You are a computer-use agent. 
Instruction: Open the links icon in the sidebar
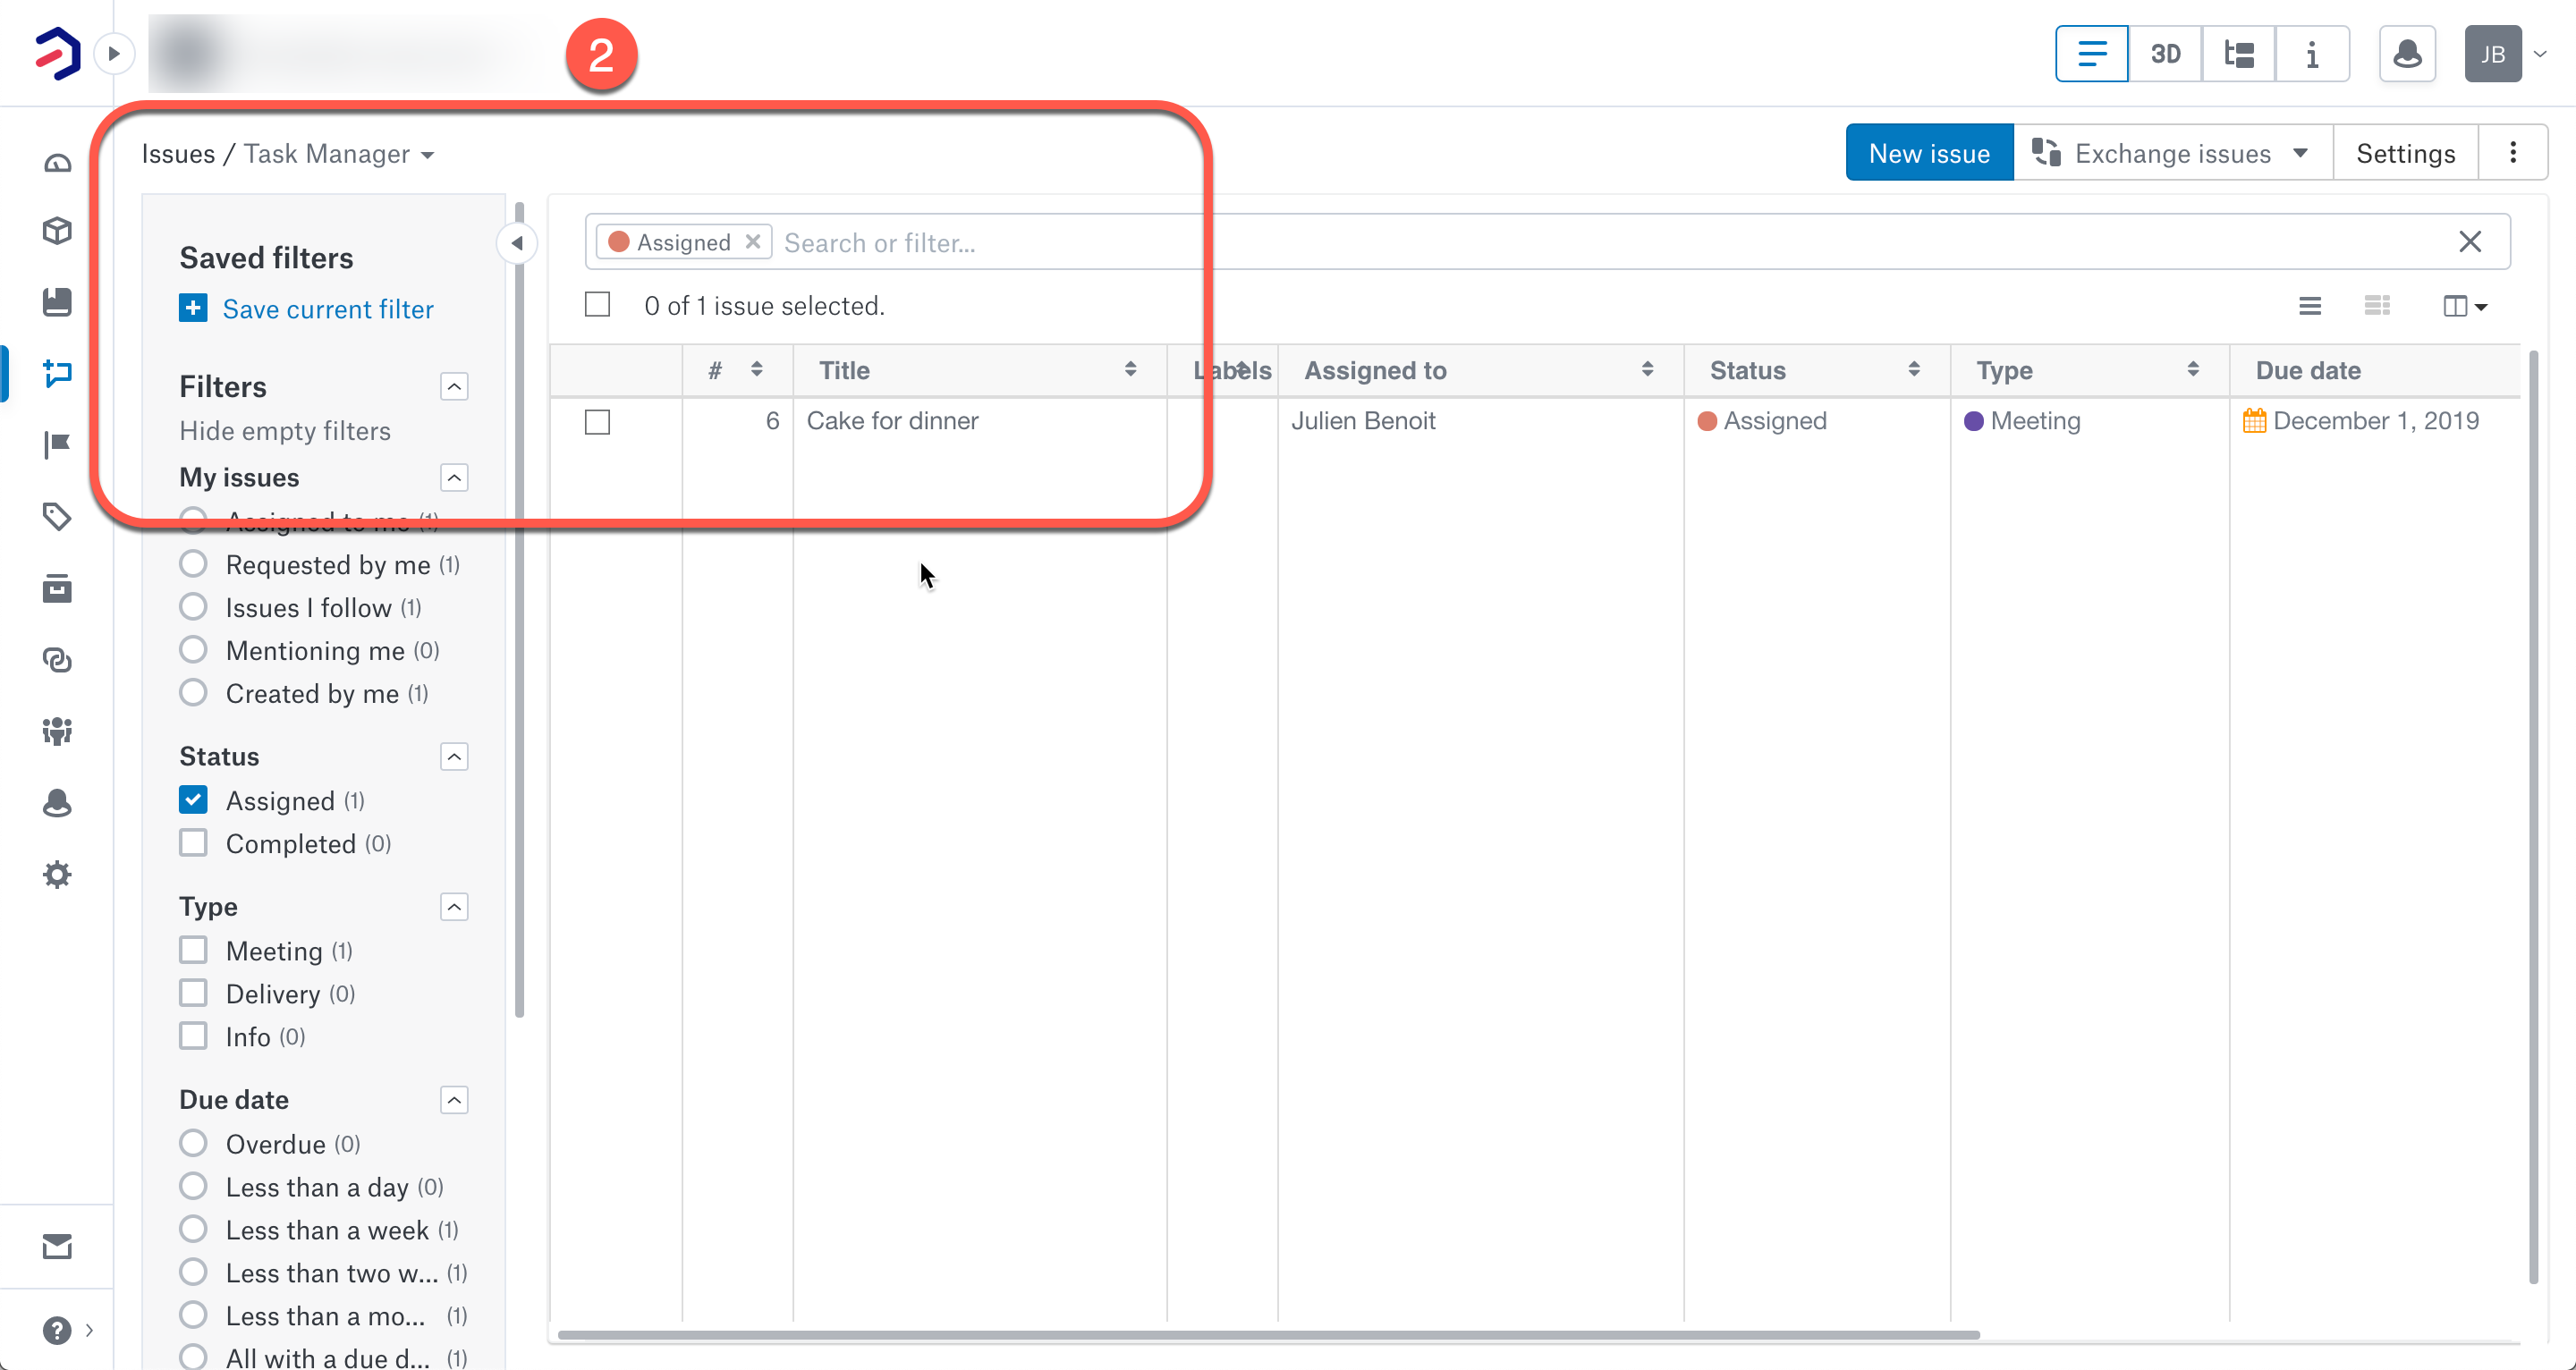point(57,660)
